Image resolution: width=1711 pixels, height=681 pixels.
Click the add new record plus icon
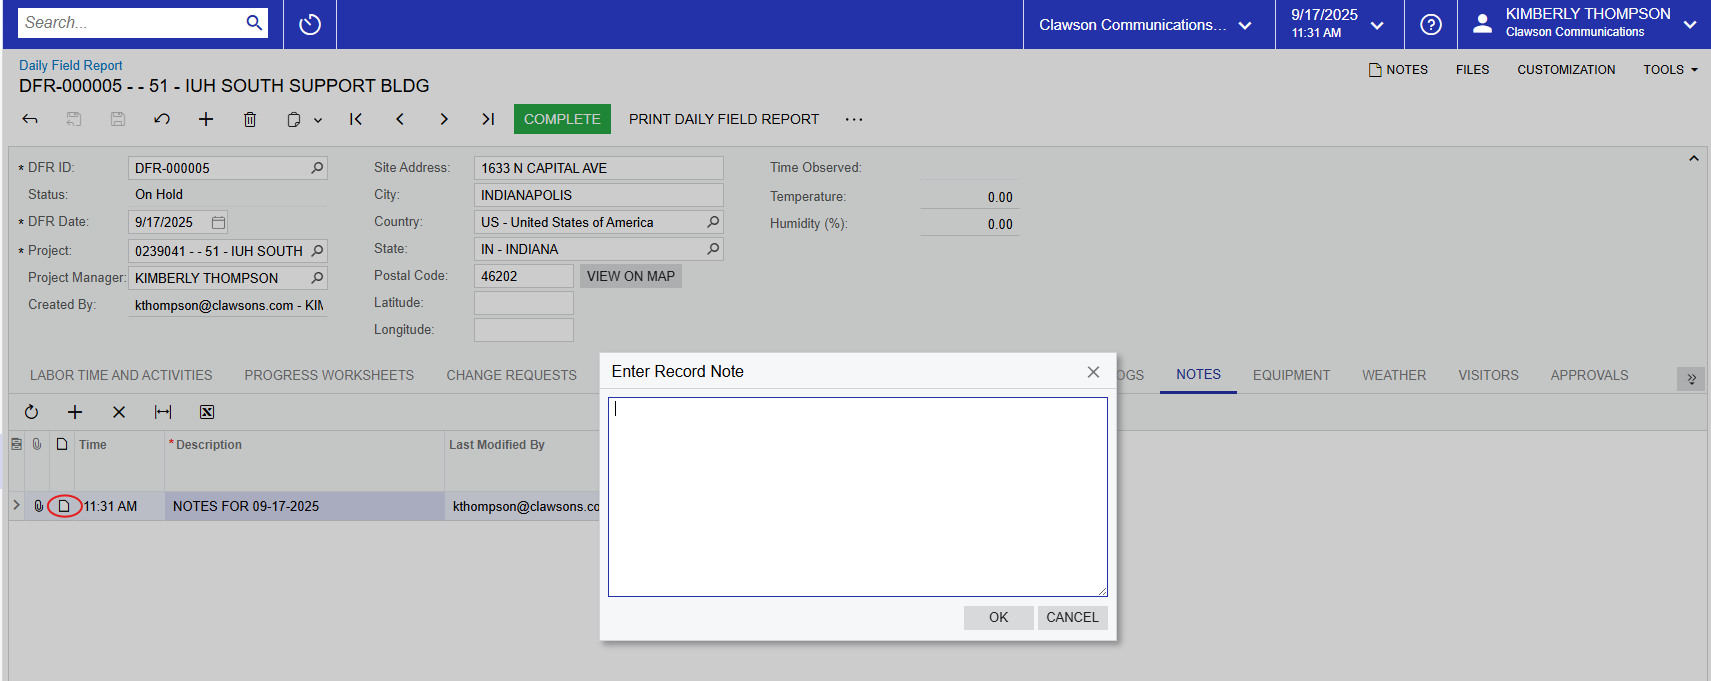point(206,119)
